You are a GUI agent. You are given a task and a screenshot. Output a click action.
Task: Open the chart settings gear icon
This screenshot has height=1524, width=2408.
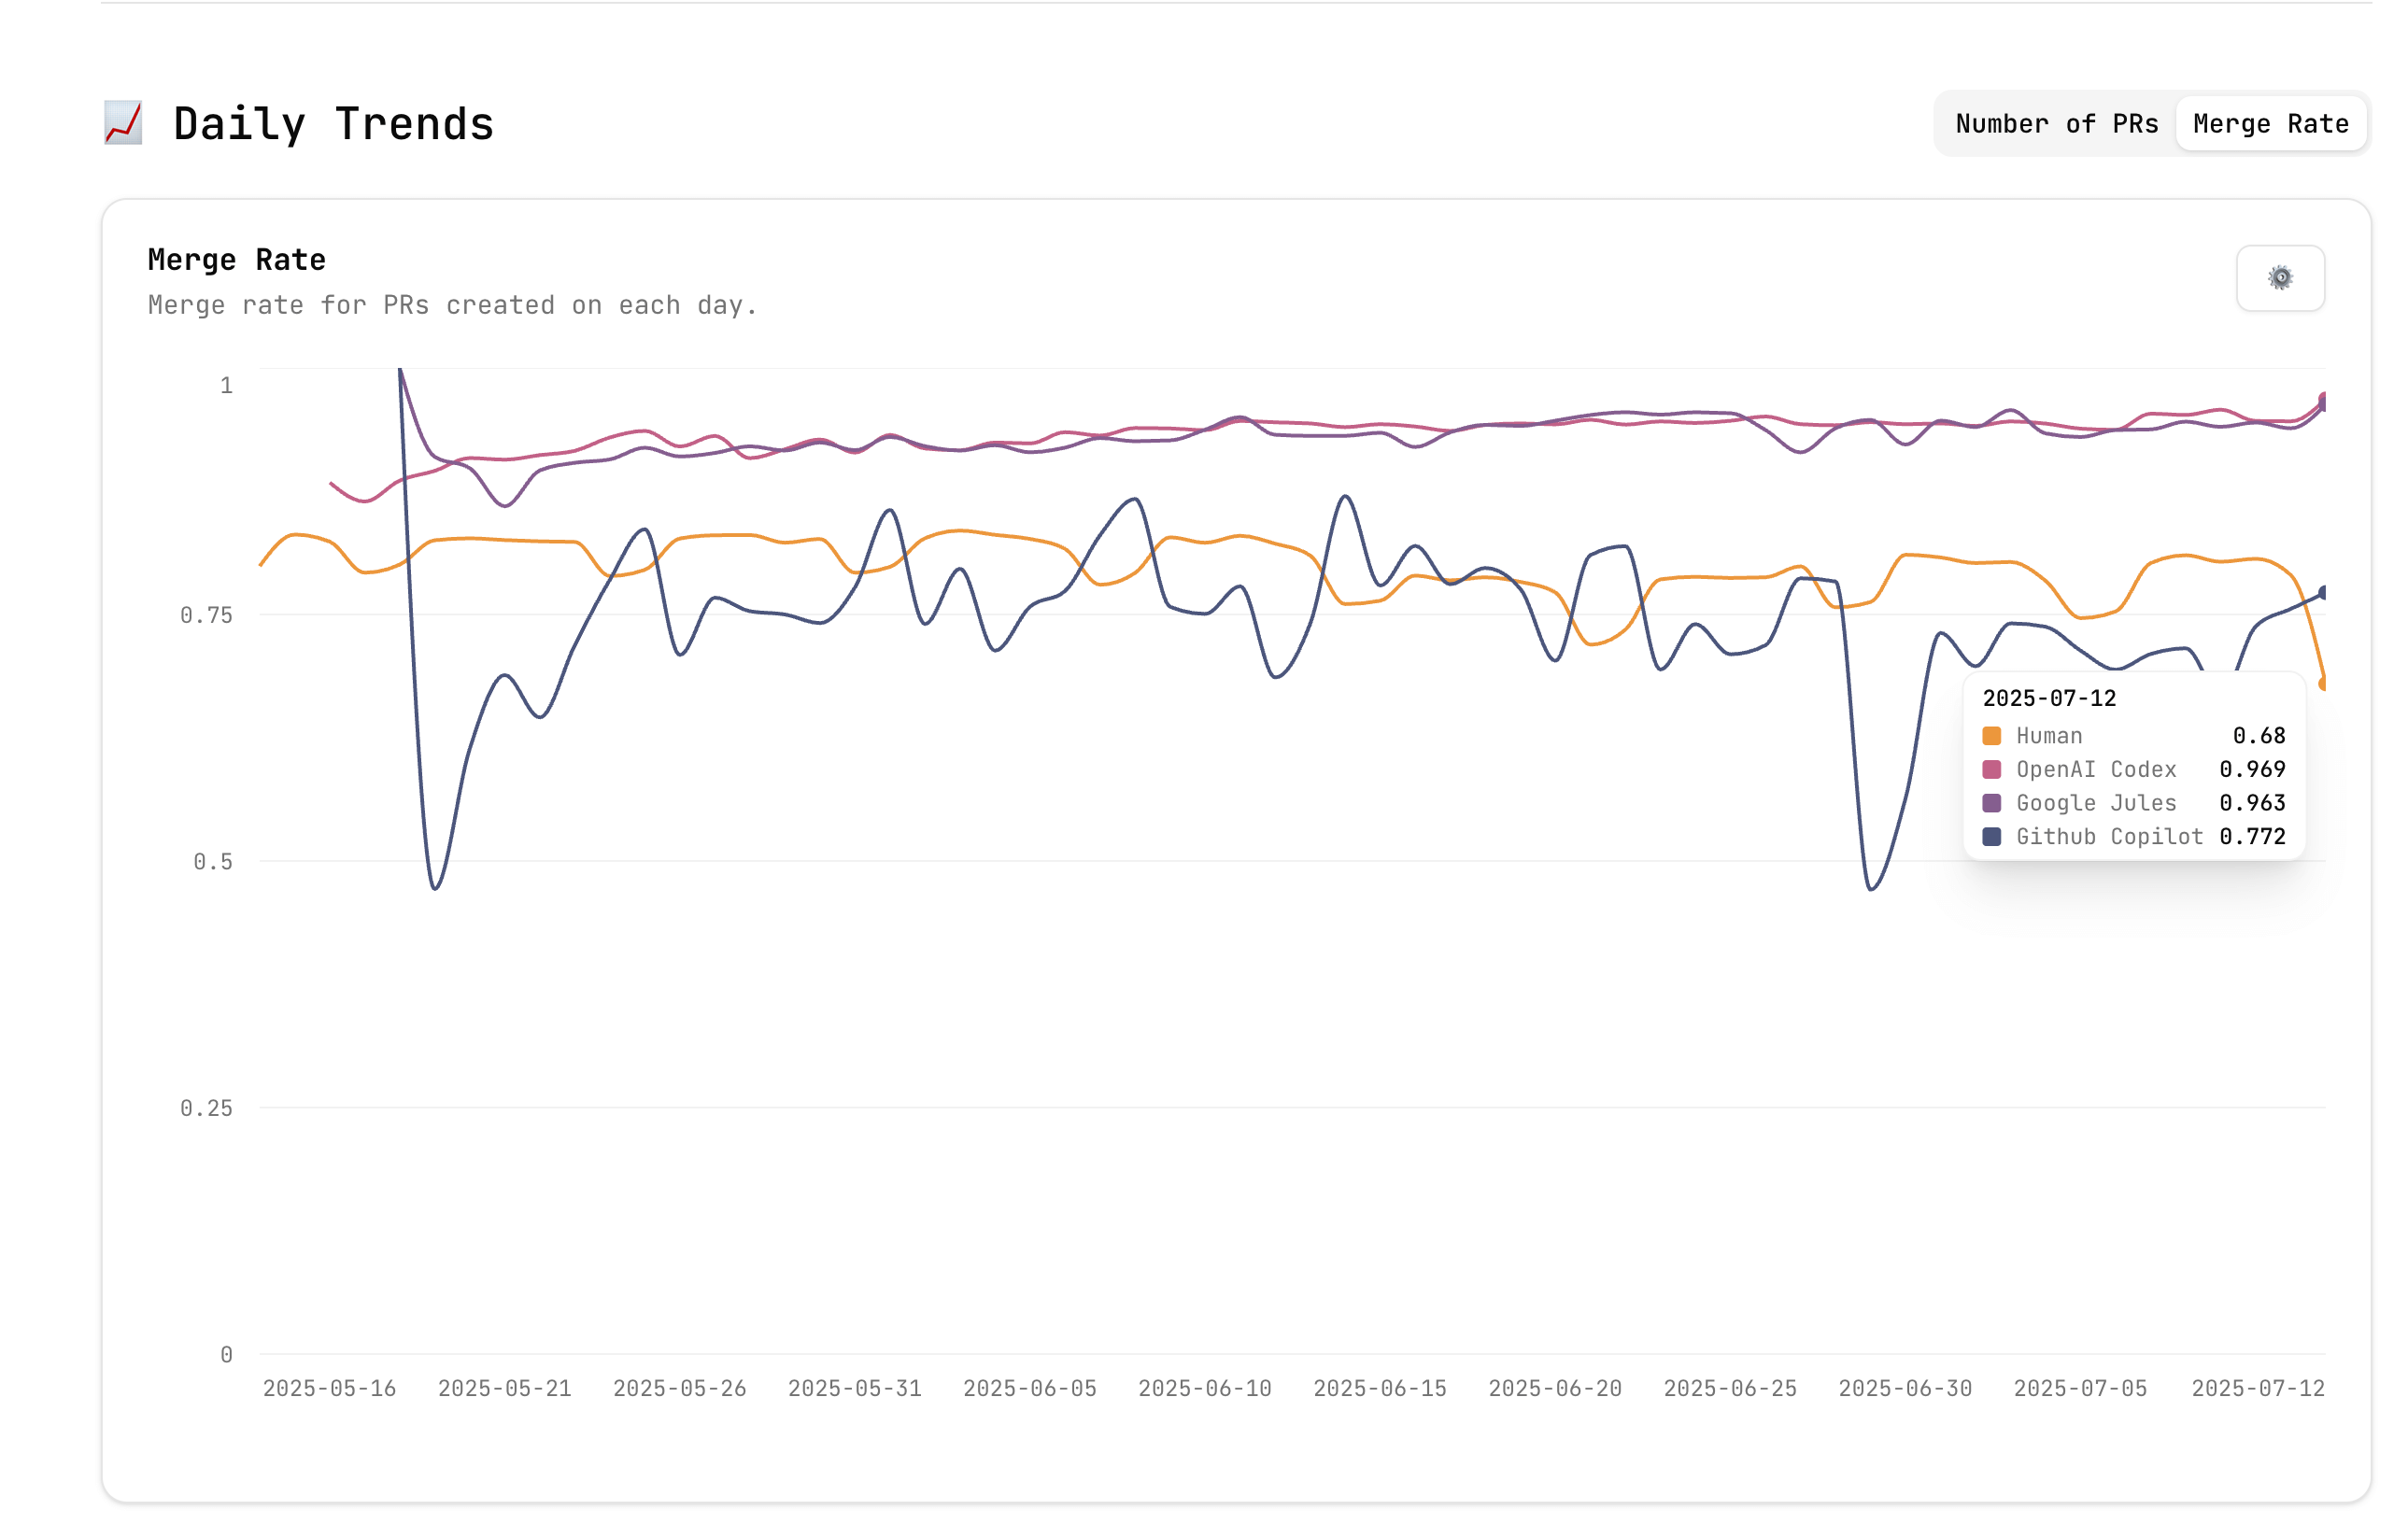(2280, 278)
